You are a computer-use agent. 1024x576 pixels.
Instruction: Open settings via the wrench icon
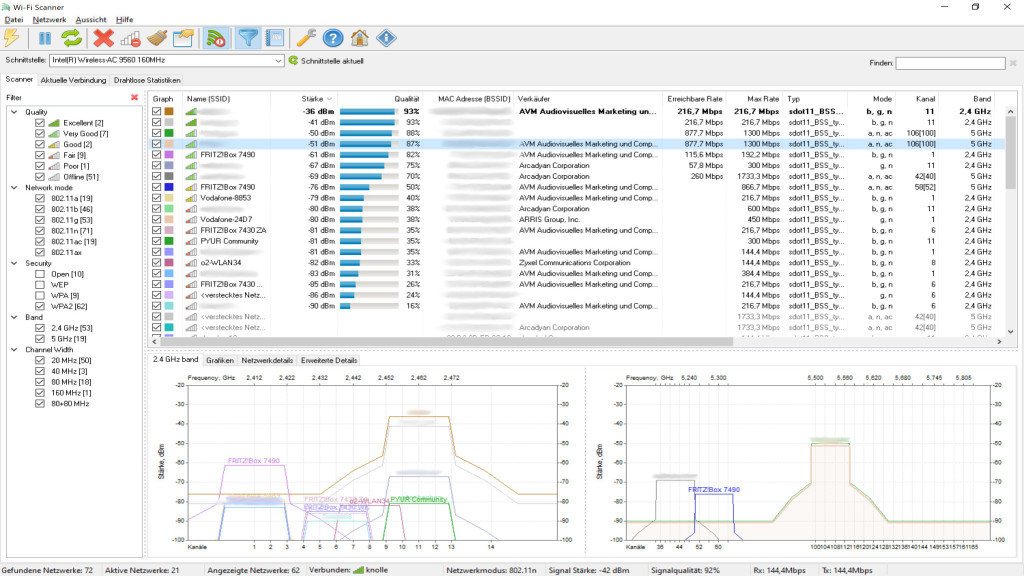click(306, 38)
